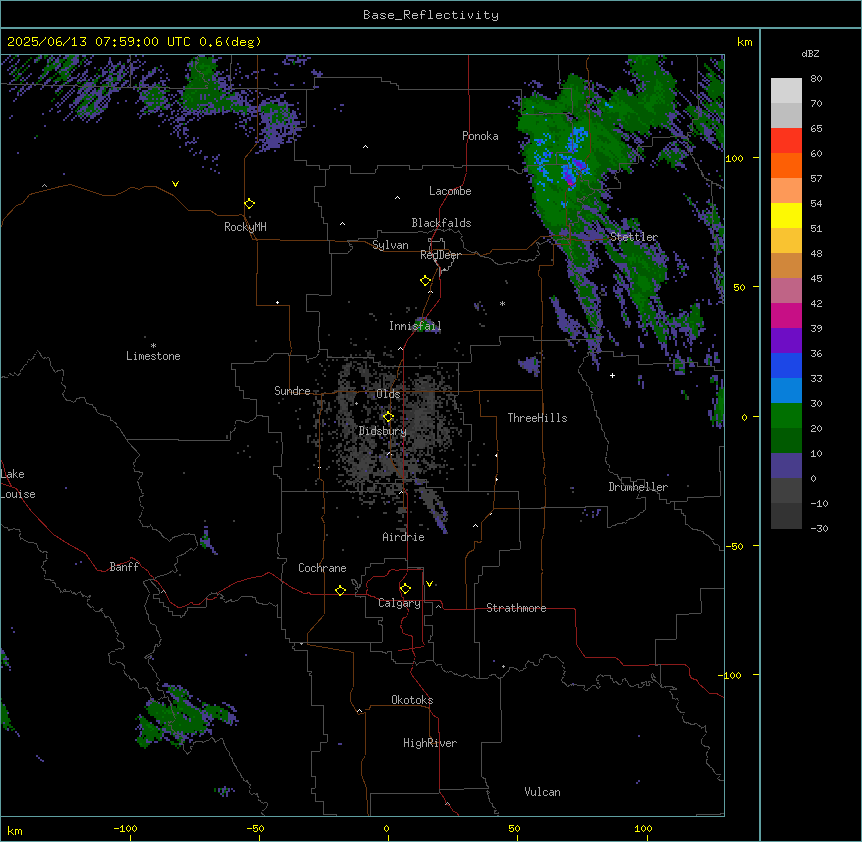
Task: Pick the light blue swatch between 33 and 30
Action: coord(786,391)
